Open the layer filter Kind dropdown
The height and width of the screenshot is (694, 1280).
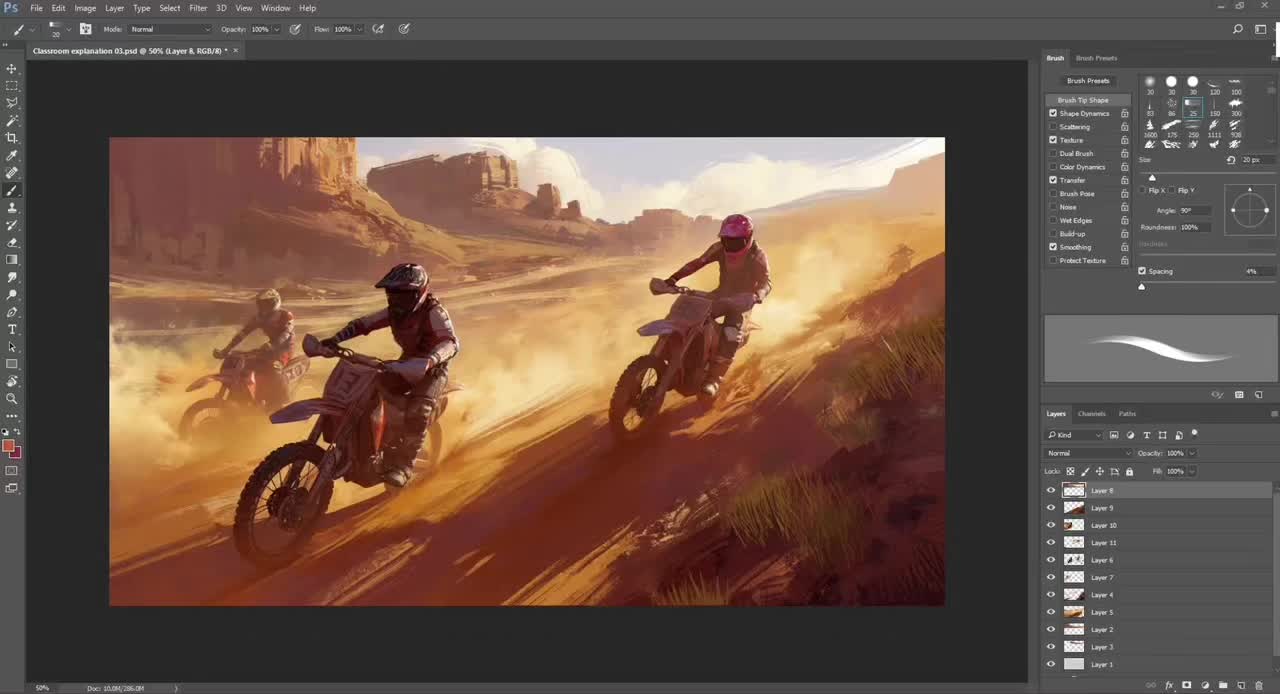pos(1074,435)
